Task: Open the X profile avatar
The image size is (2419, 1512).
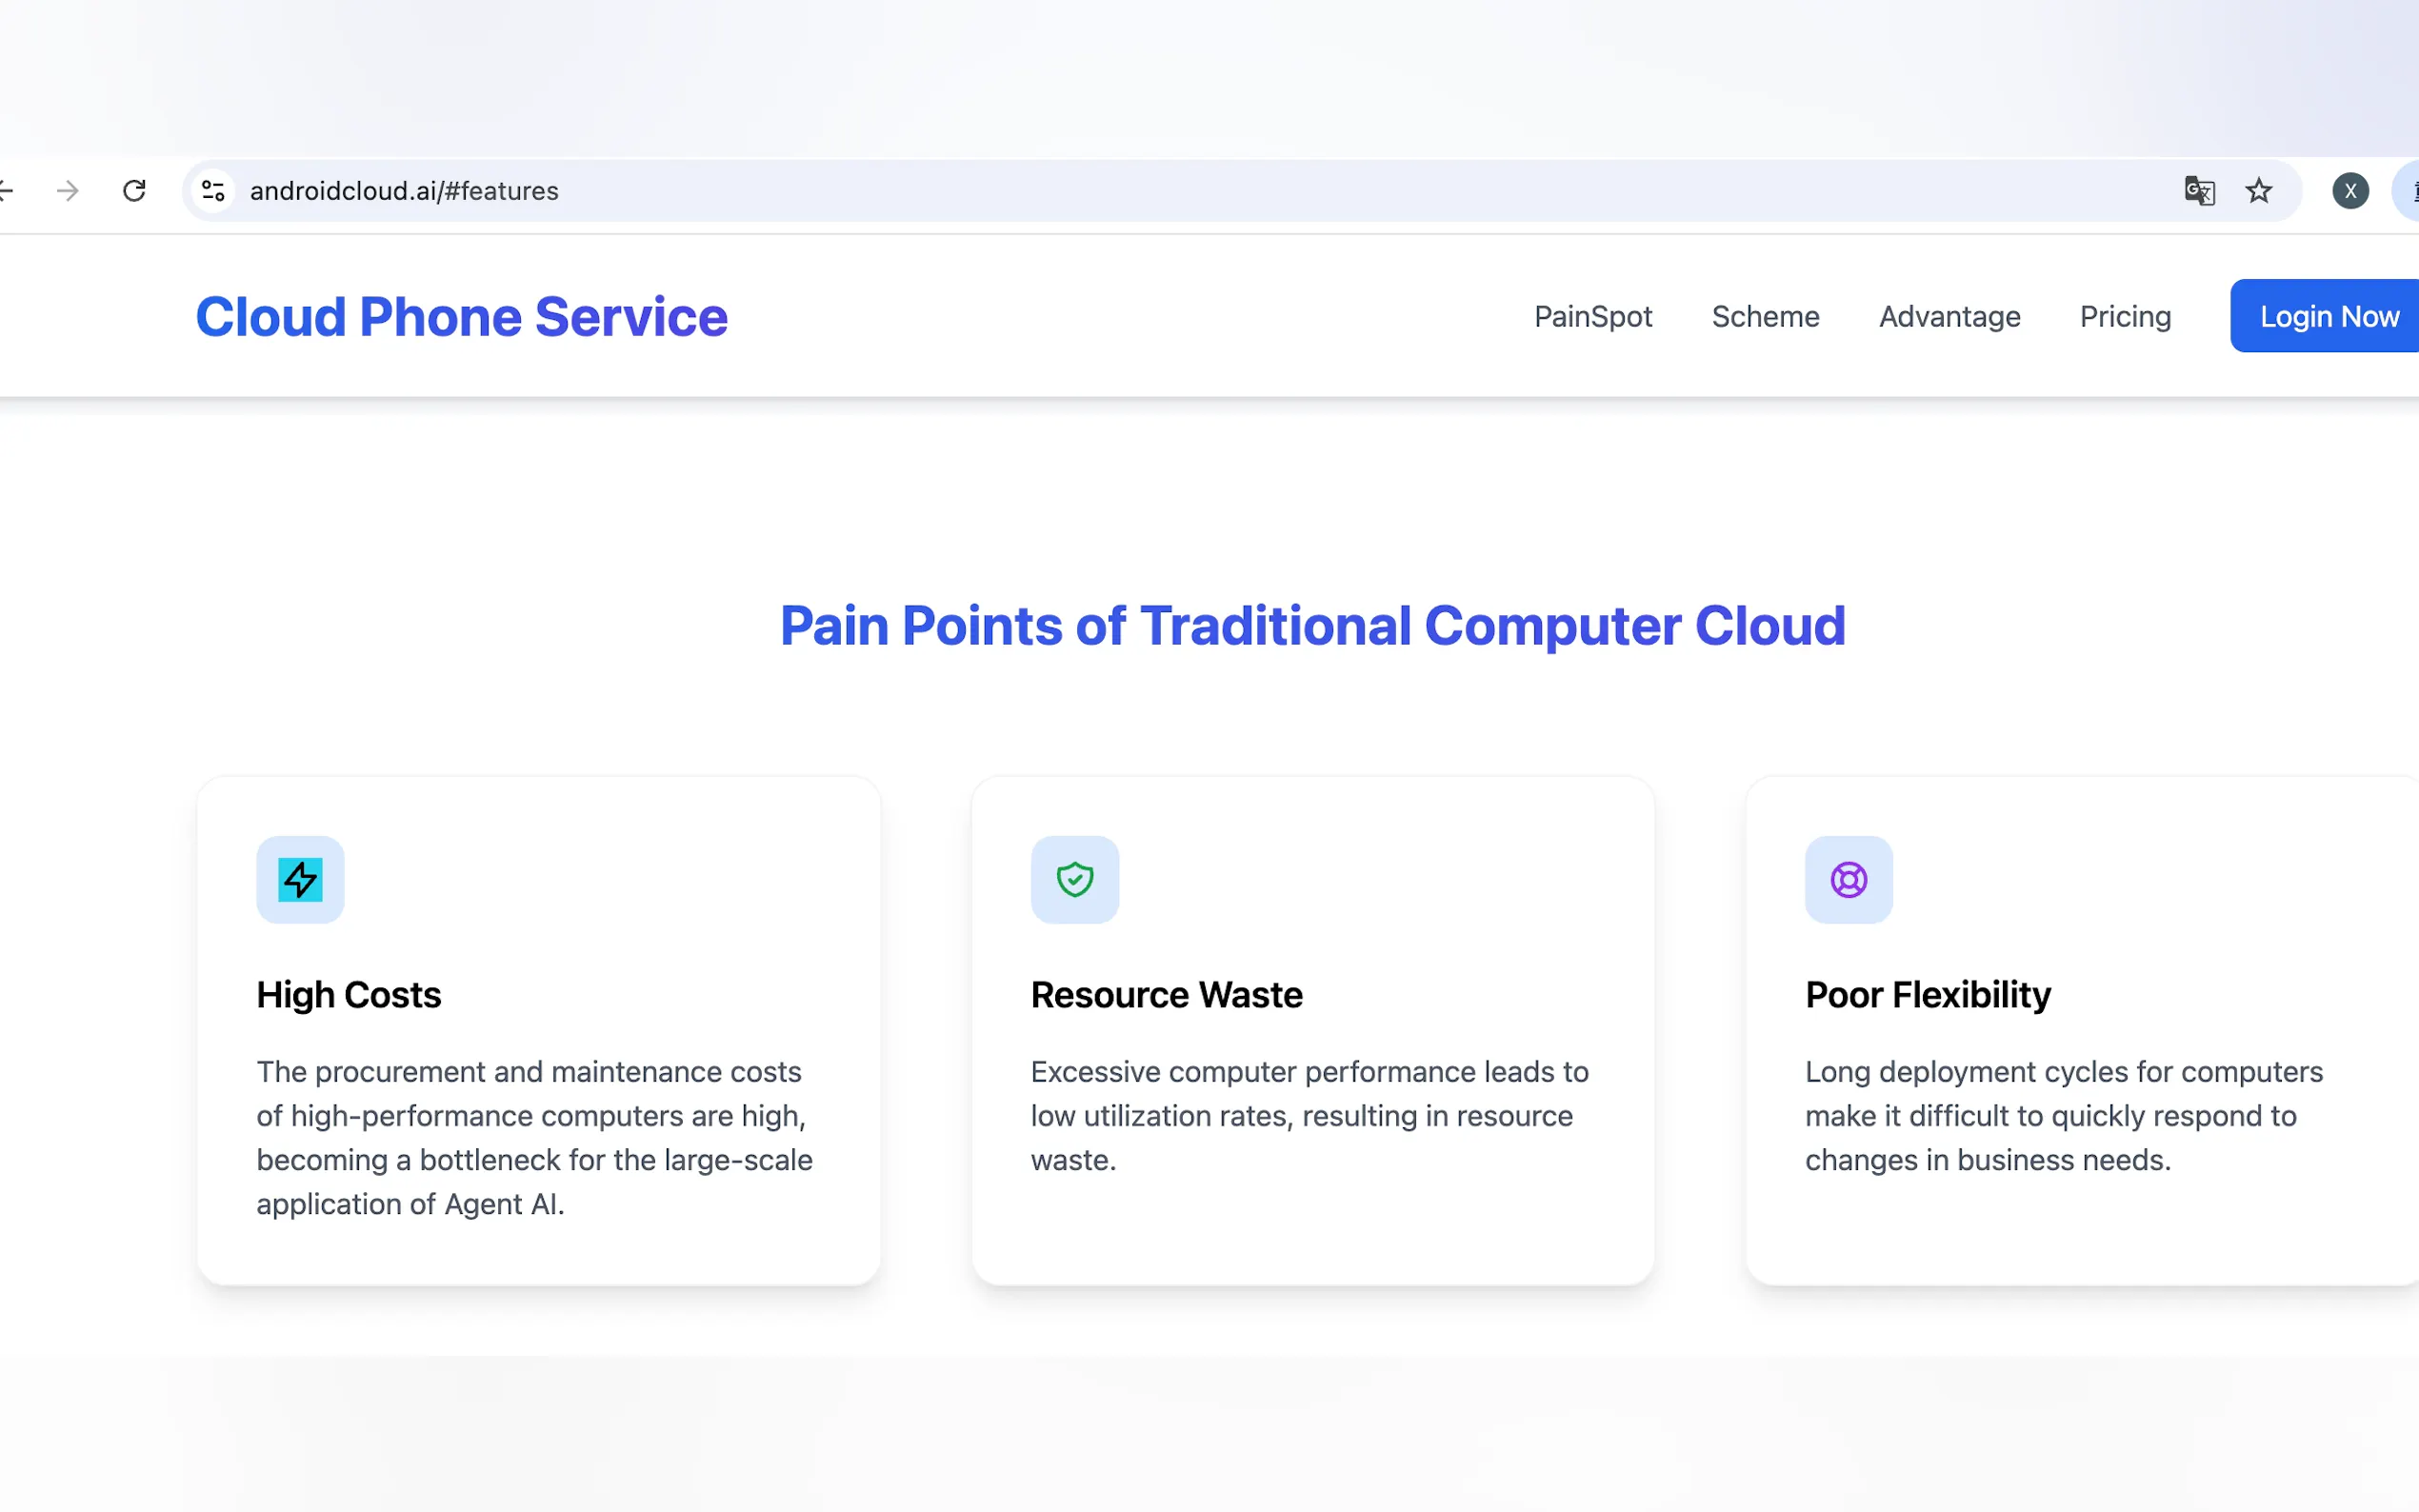Action: 2350,190
